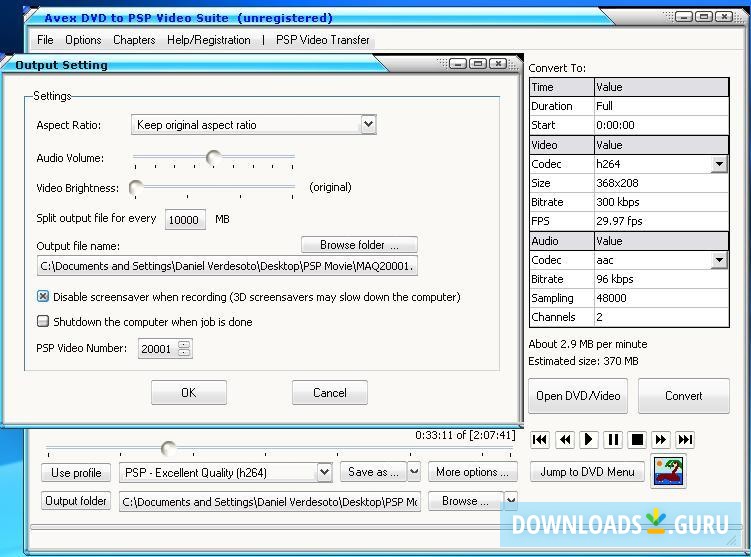Minimize the Avex main window
This screenshot has width=751, height=557.
click(684, 17)
